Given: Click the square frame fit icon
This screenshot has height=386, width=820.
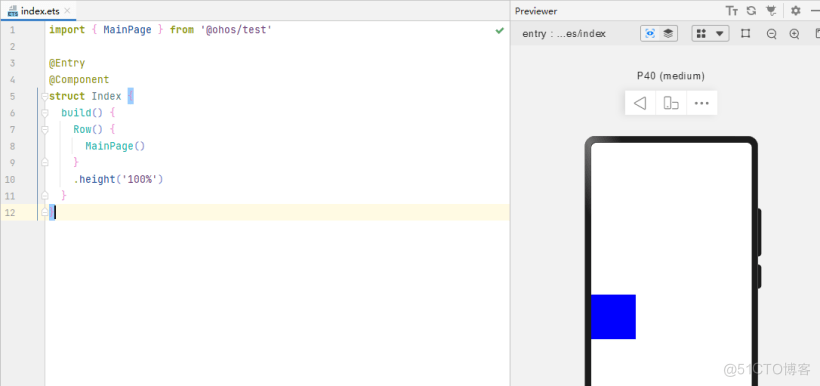Looking at the screenshot, I should (x=746, y=33).
